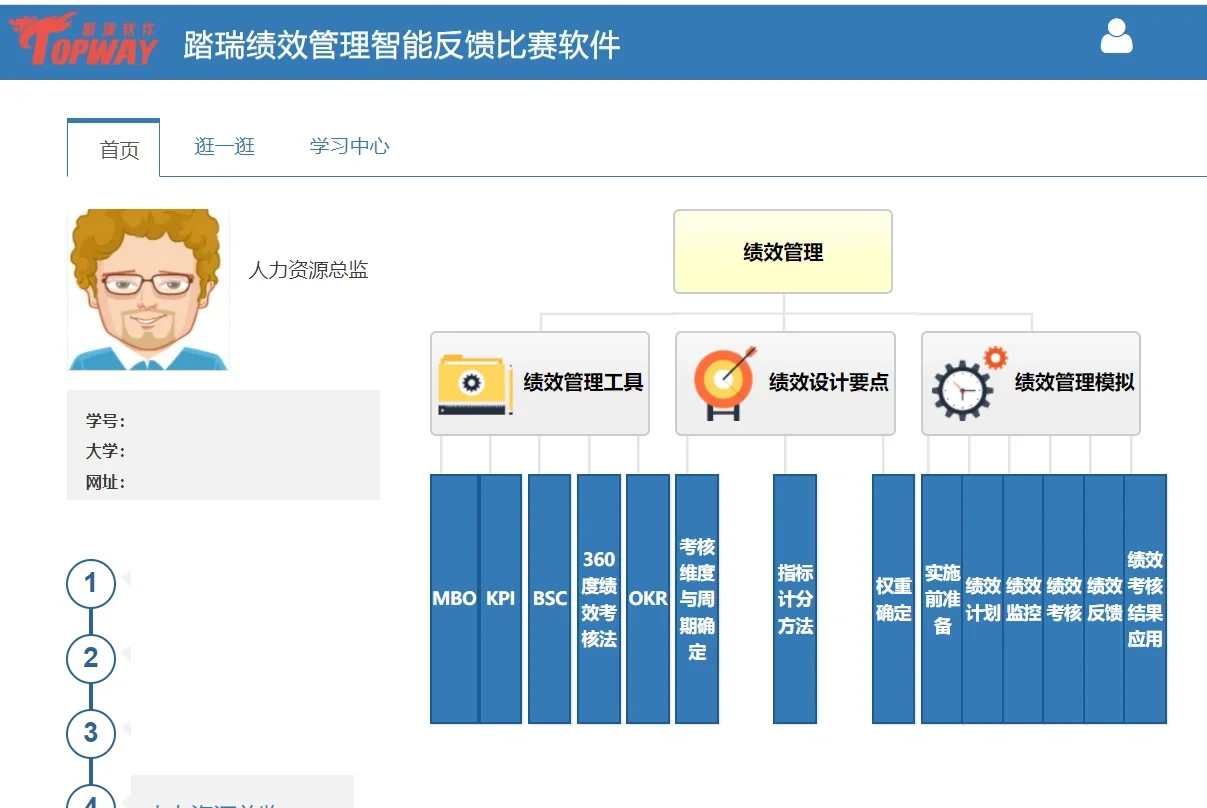Select step 3 on the progress track
Viewport: 1207px width, 808px height.
91,733
